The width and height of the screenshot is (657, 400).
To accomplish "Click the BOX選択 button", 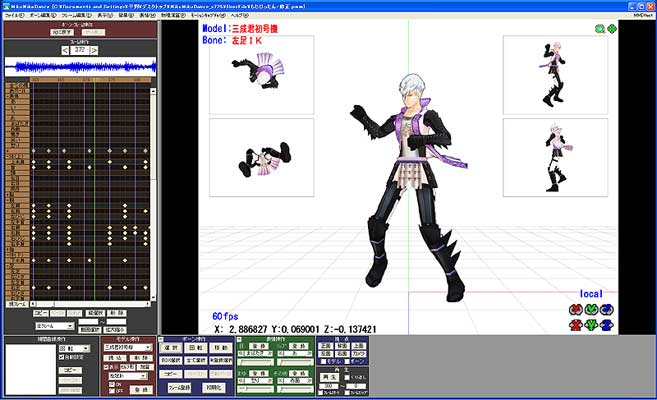I will point(171,360).
